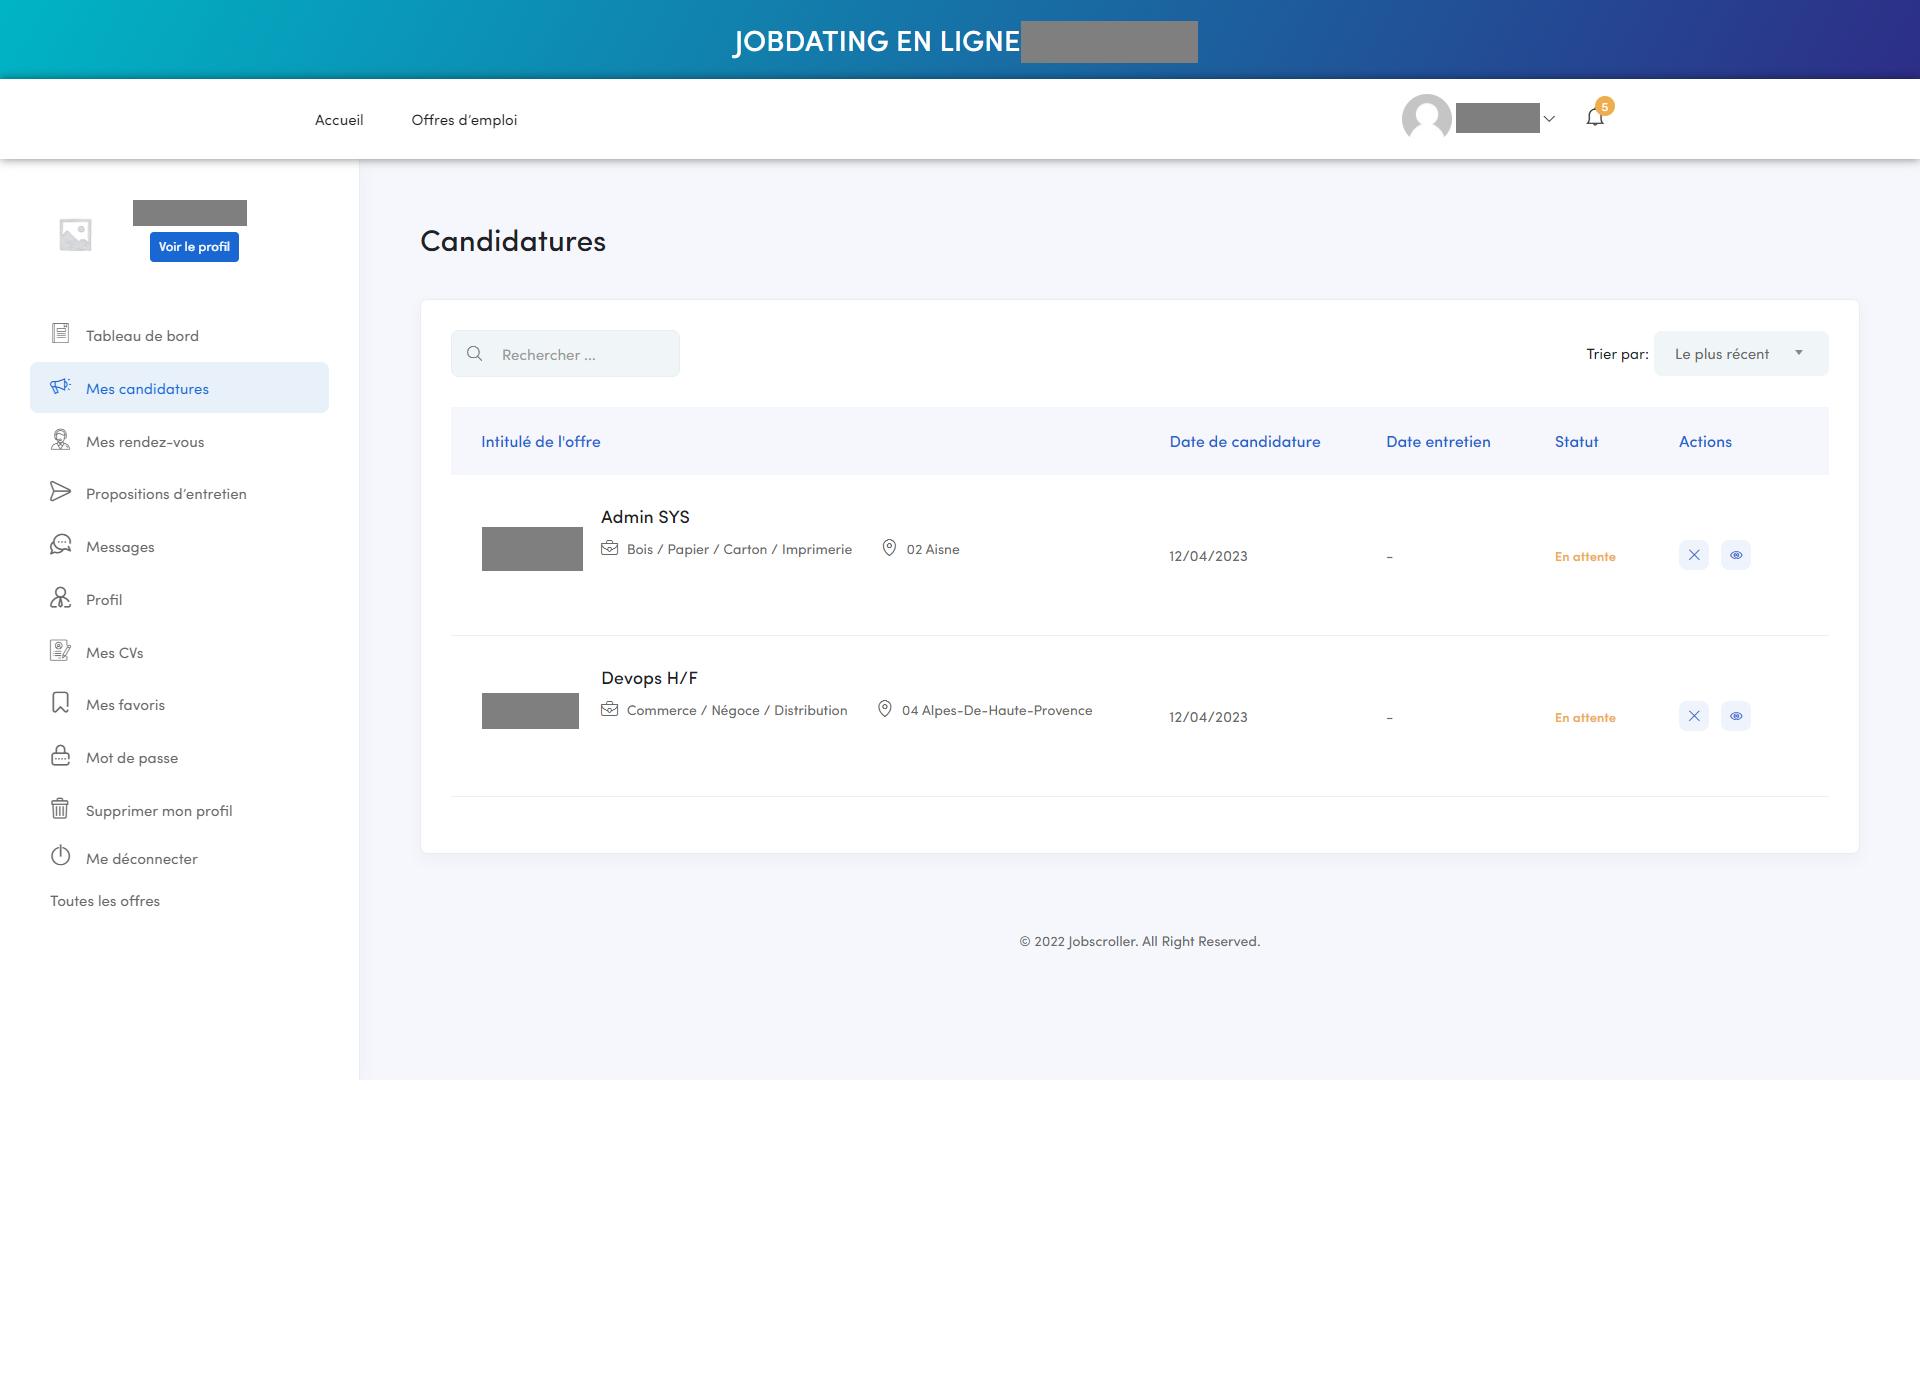
Task: Click the Supprimer mon profil trash icon
Action: pyautogui.click(x=61, y=808)
